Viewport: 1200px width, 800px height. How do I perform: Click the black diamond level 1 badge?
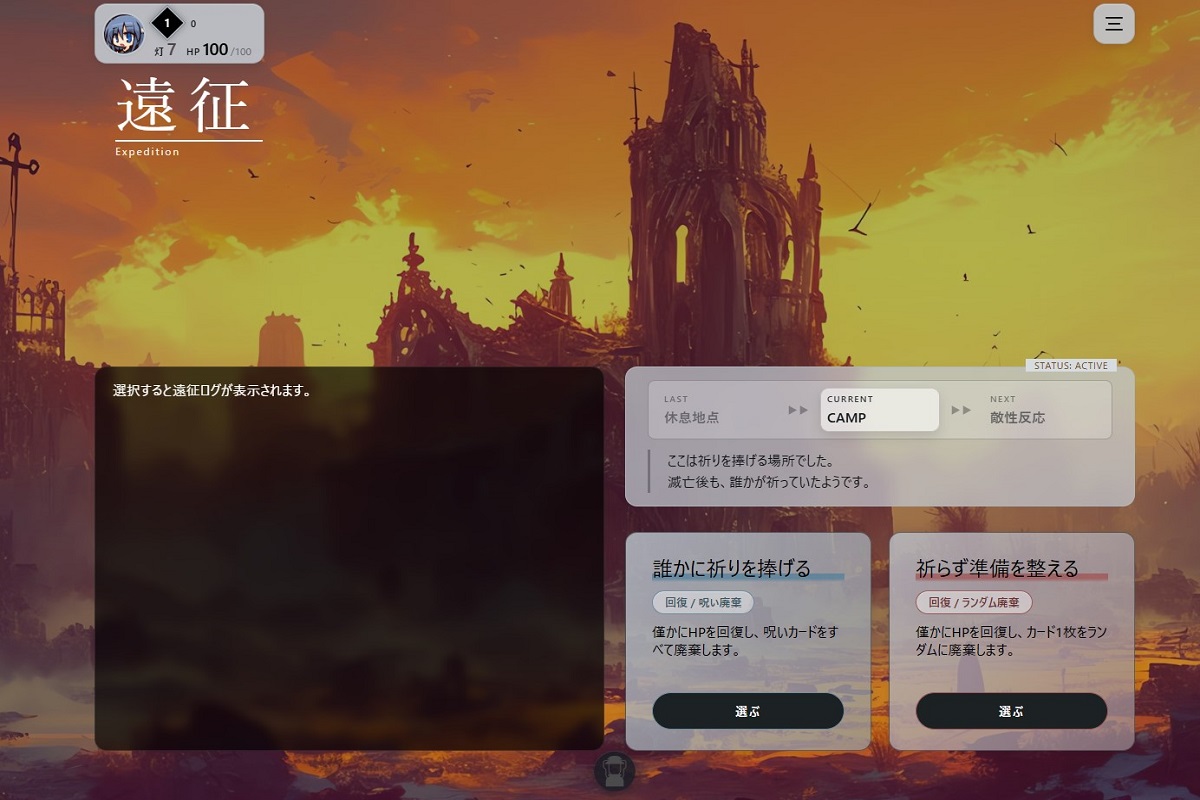click(x=167, y=23)
